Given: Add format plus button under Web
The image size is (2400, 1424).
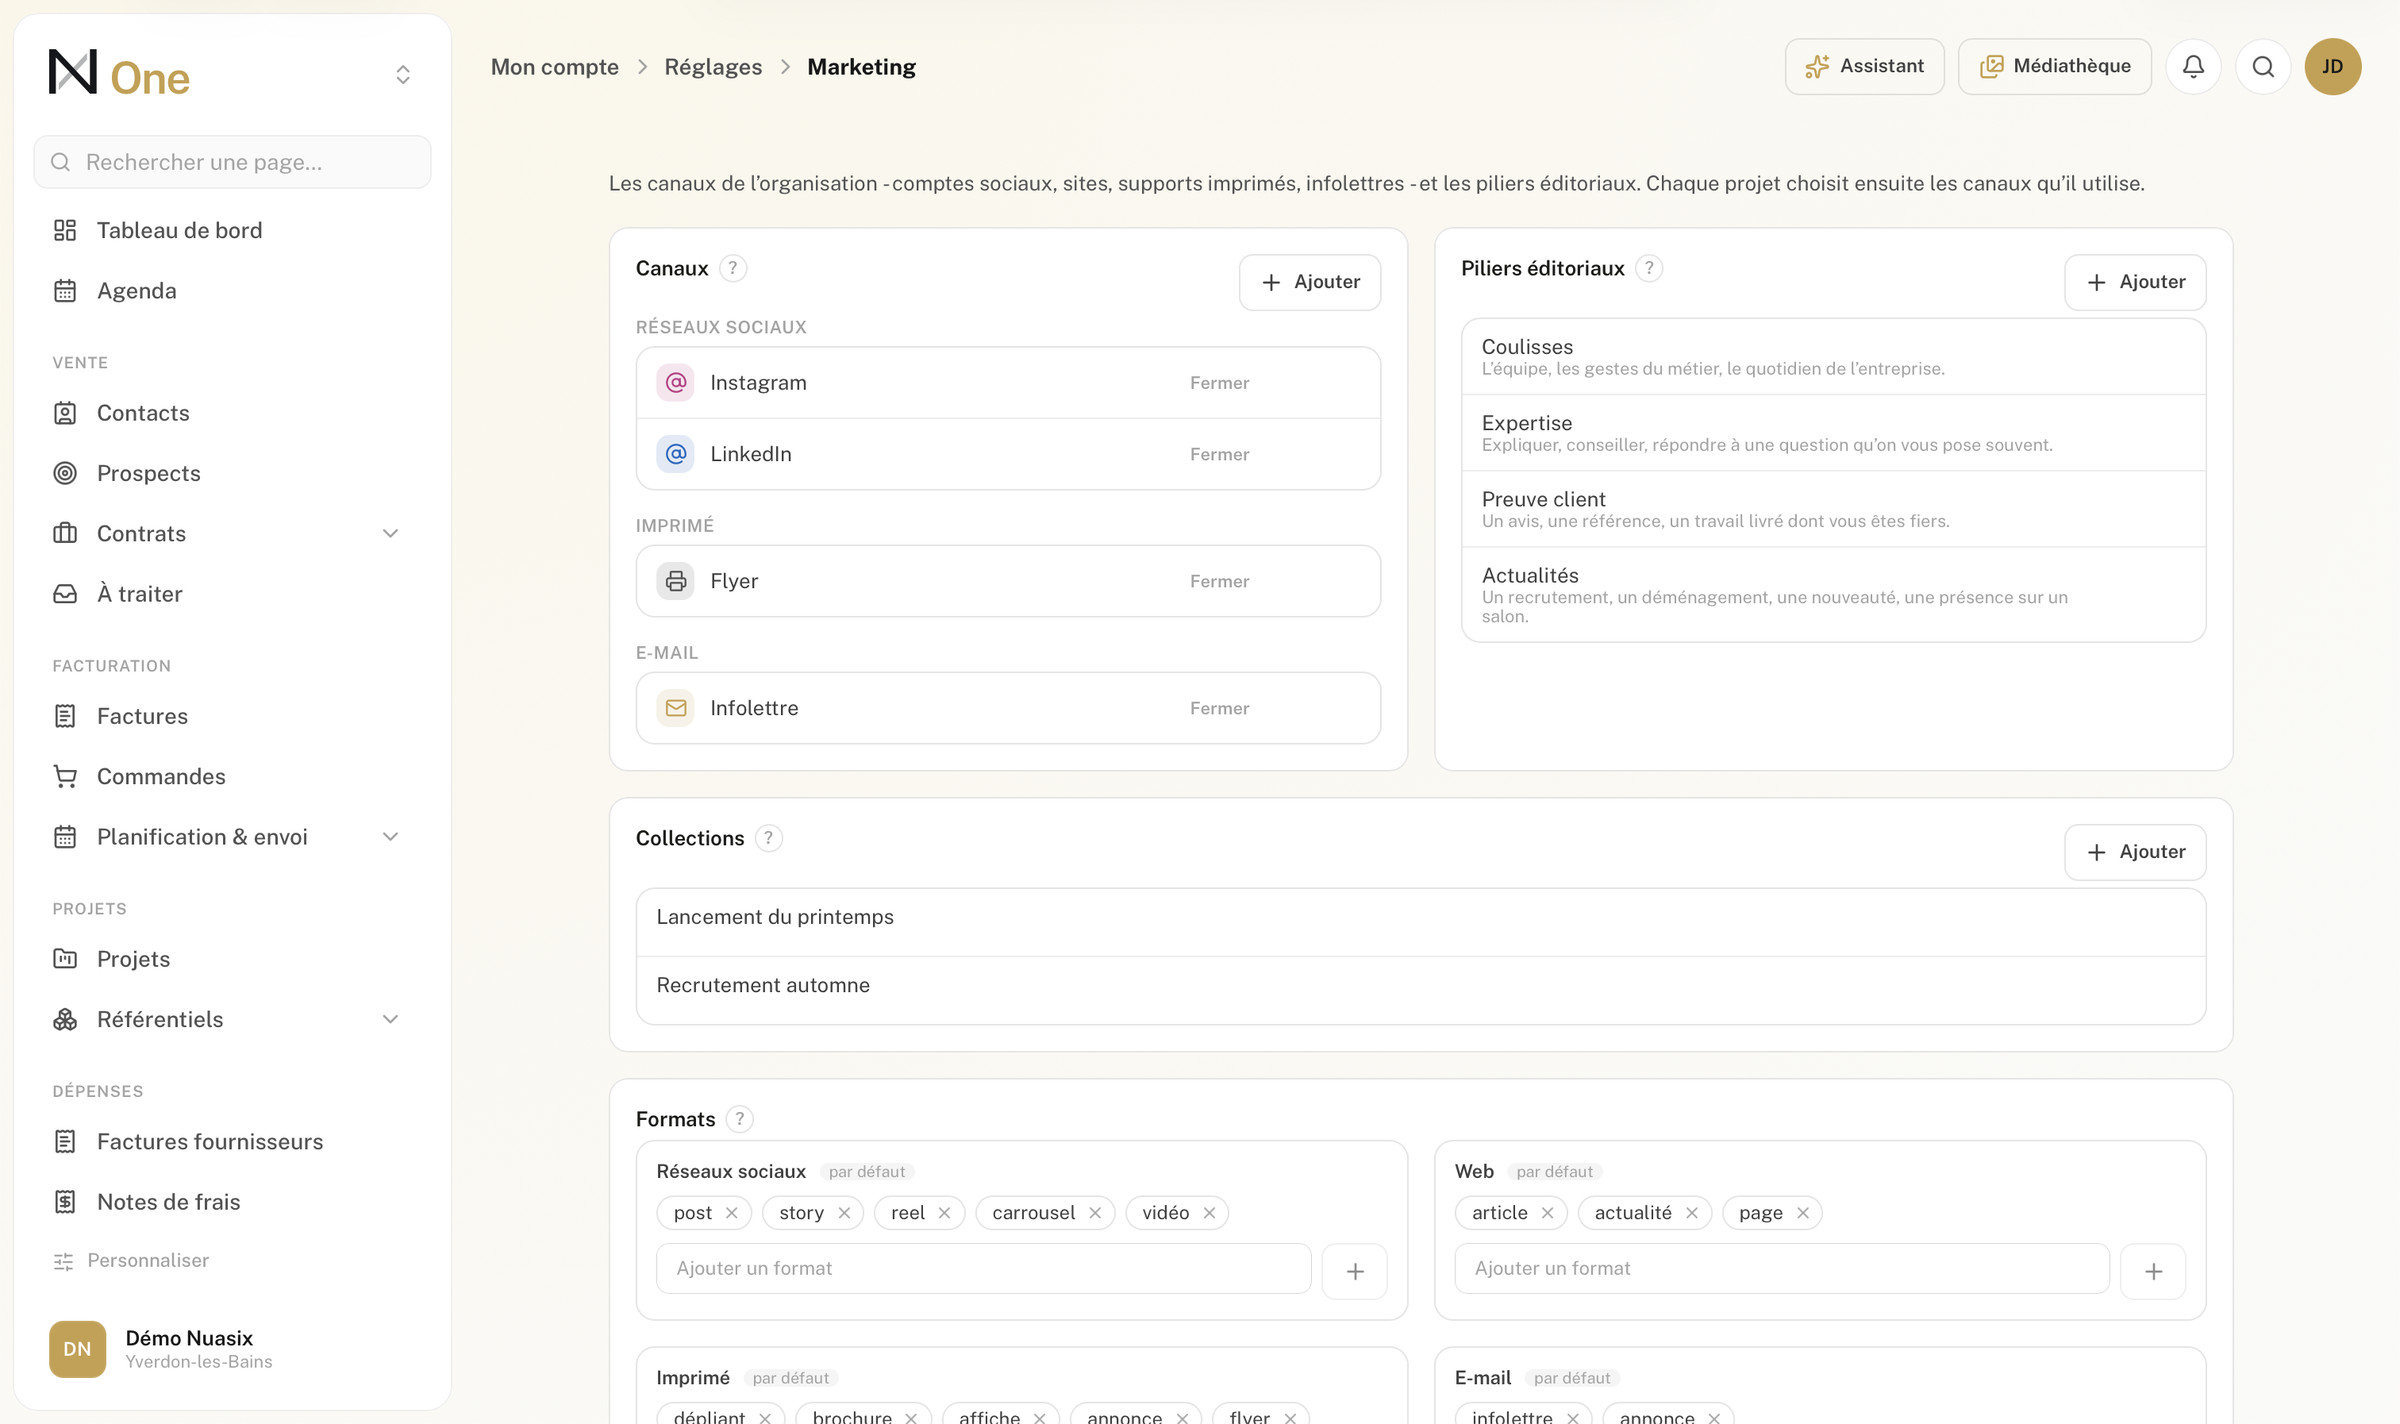Looking at the screenshot, I should click(2153, 1271).
